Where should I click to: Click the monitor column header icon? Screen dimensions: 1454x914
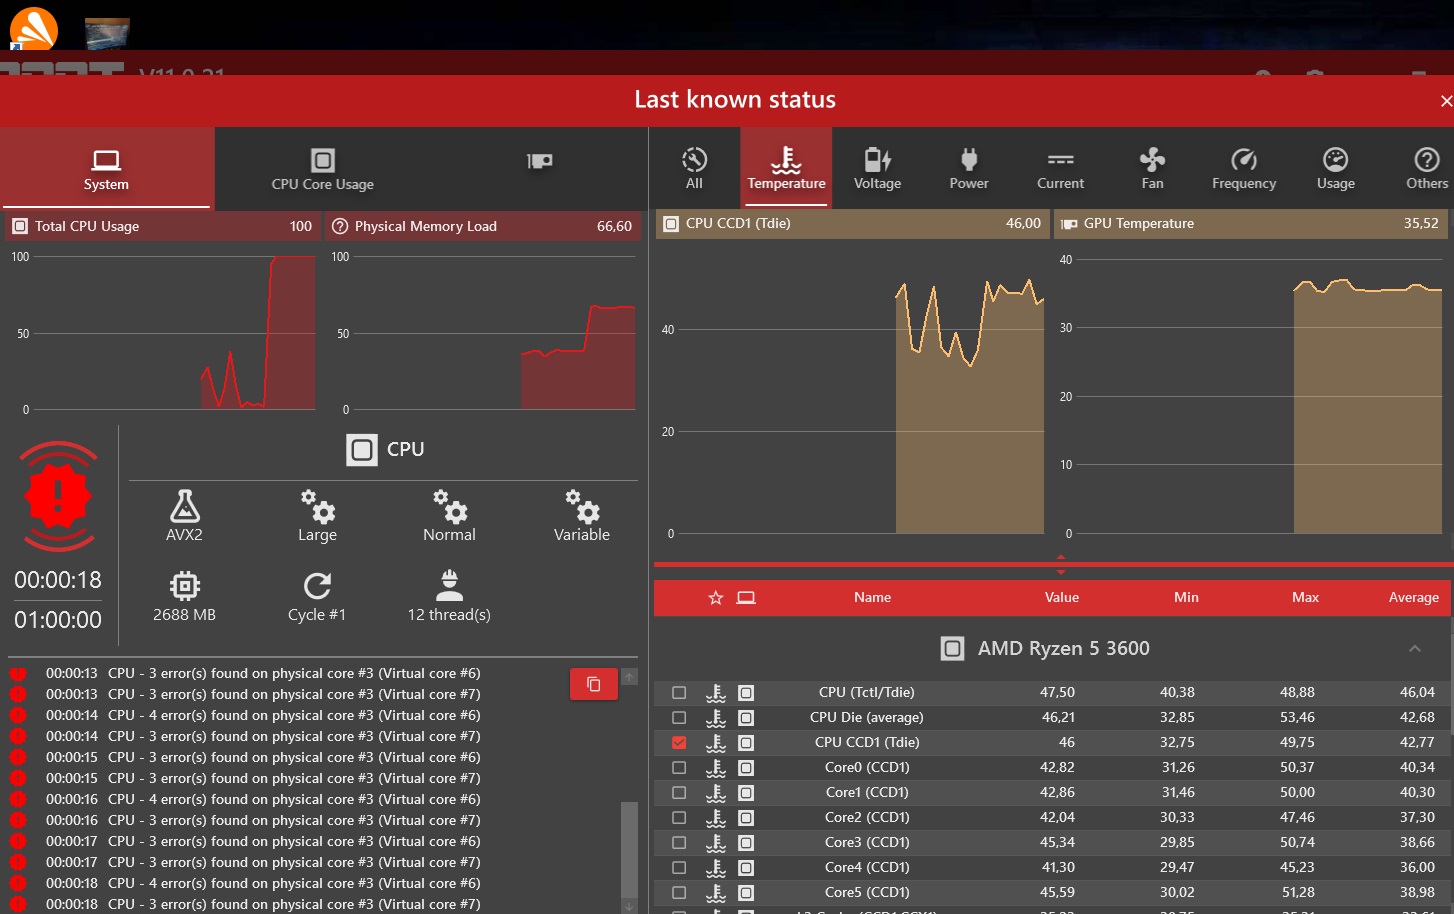point(746,598)
